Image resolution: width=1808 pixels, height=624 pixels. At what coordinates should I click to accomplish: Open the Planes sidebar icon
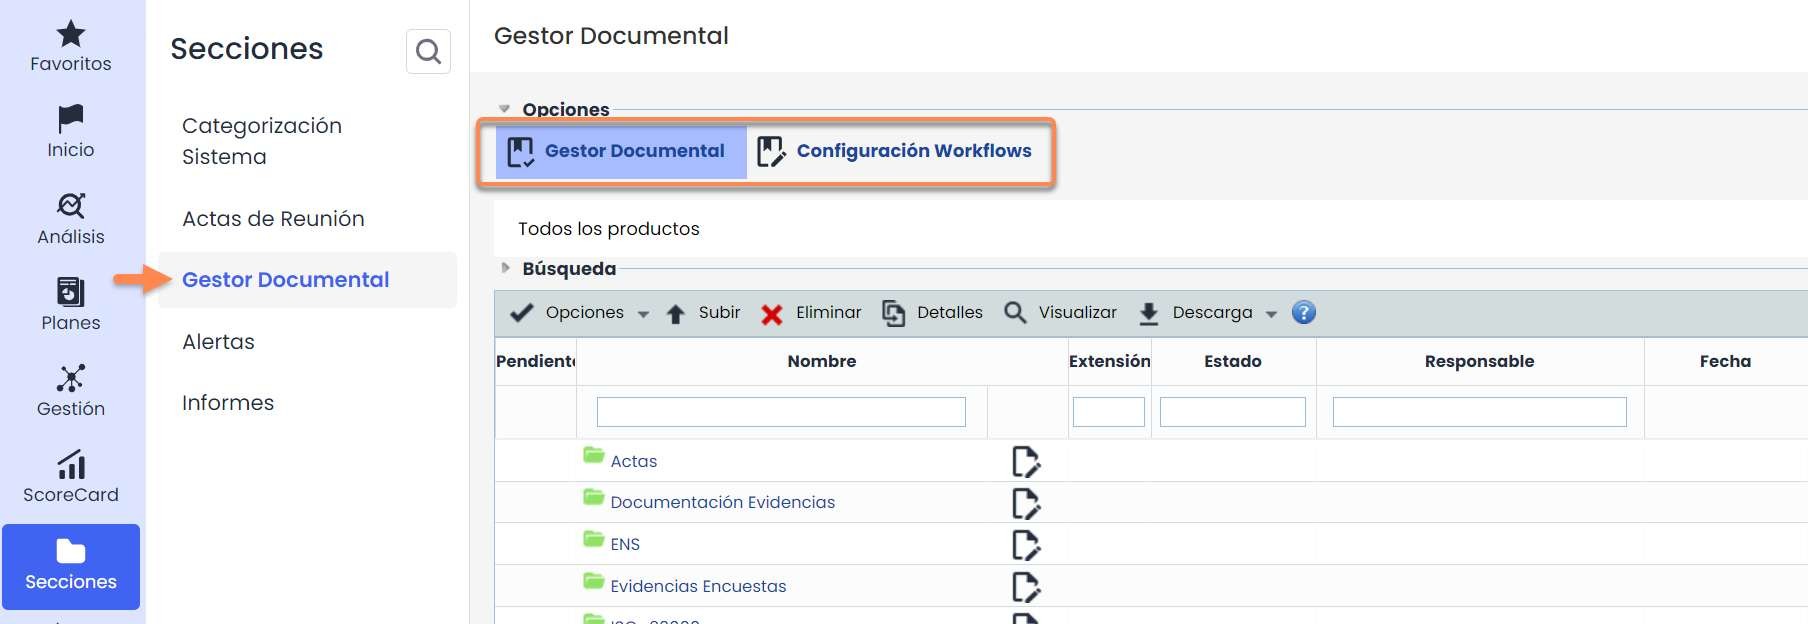(70, 293)
